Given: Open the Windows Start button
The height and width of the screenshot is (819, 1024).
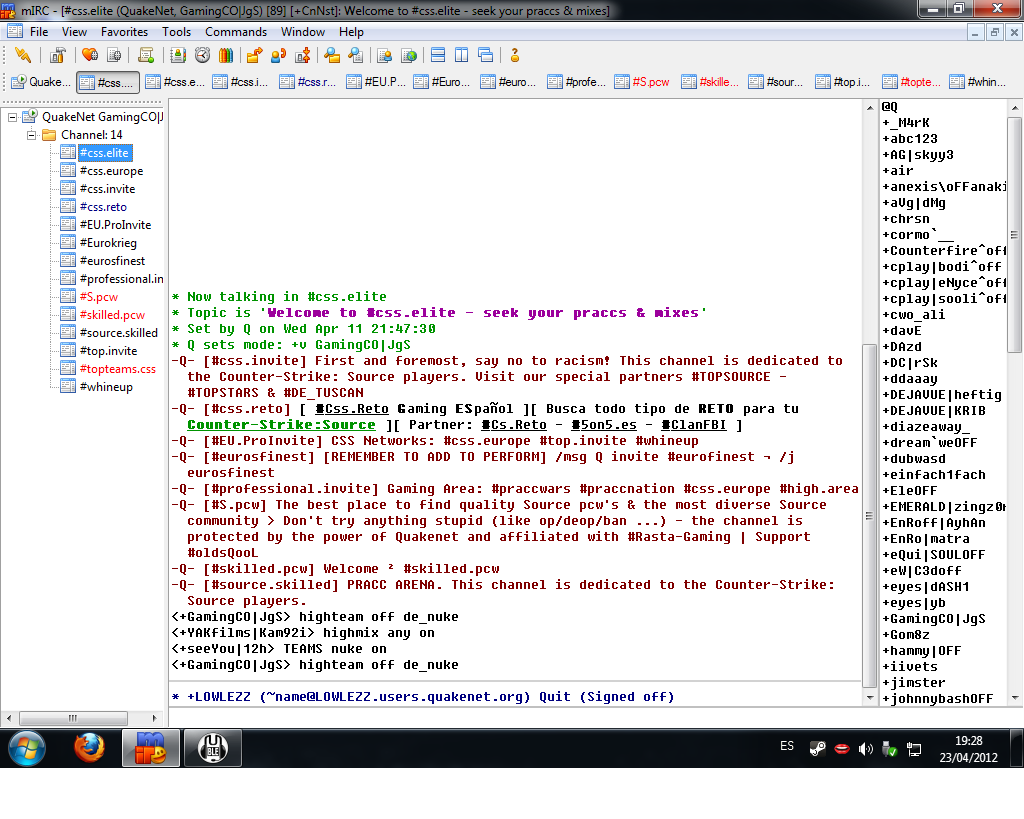Looking at the screenshot, I should 27,748.
